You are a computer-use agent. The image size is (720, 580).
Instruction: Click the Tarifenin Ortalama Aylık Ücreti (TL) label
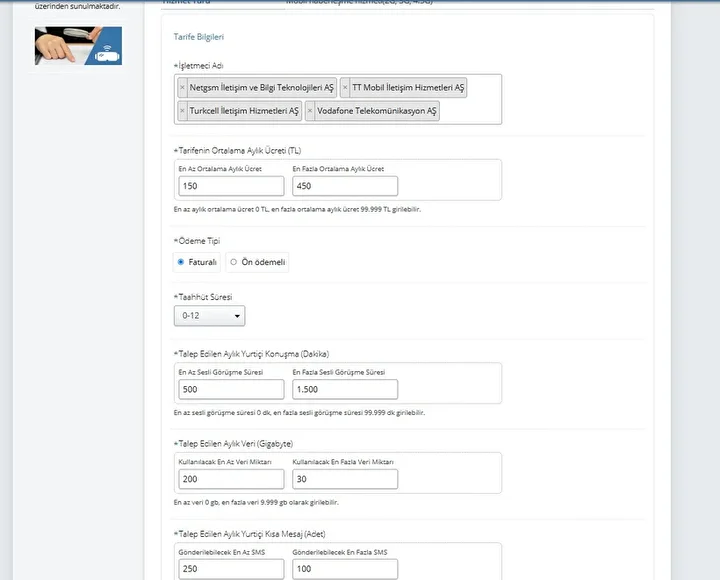237,151
